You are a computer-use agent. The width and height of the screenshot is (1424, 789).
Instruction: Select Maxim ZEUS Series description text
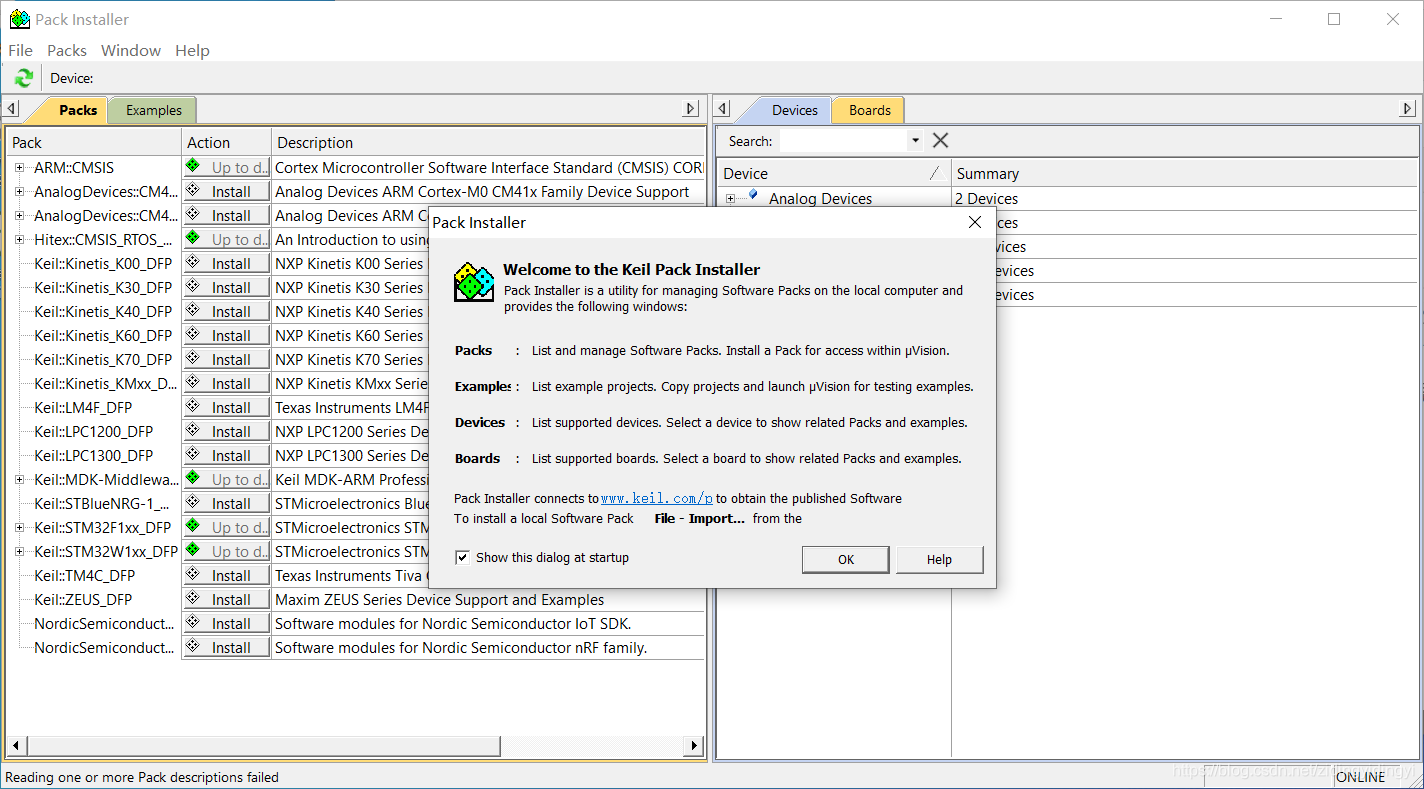439,599
